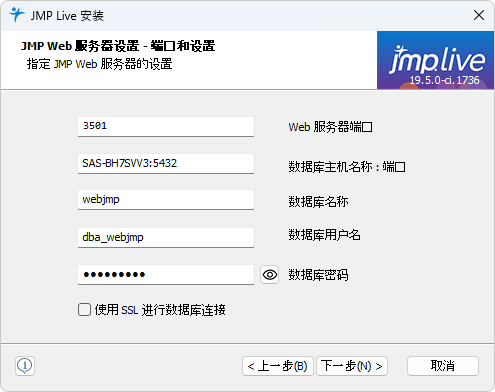Viewport: 495px width, 392px height.
Task: Go back with 上一步(B) button
Action: (x=278, y=366)
